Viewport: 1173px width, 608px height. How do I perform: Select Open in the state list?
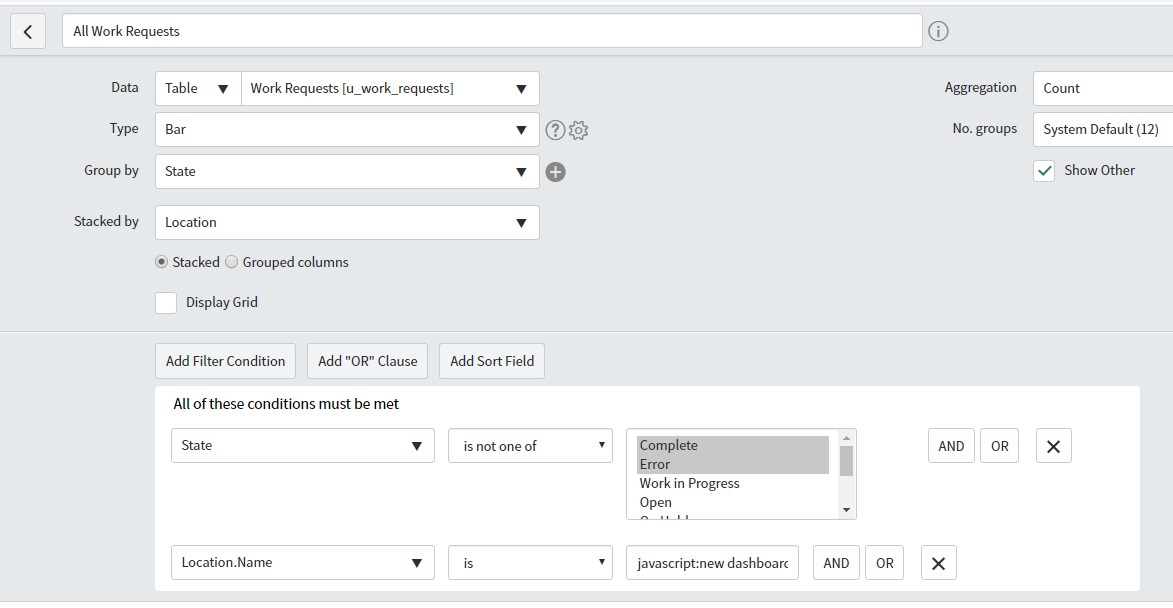pyautogui.click(x=732, y=503)
